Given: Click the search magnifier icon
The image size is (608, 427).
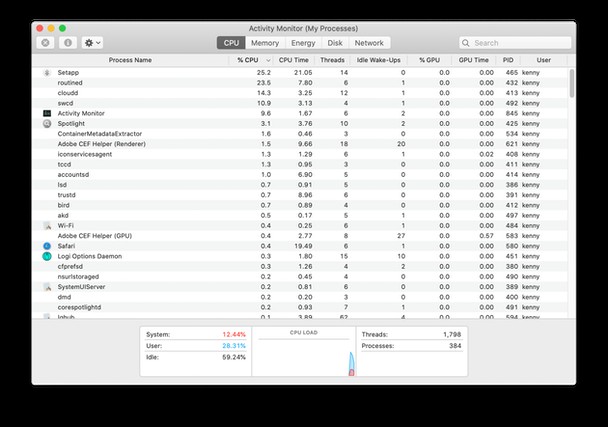Looking at the screenshot, I should click(466, 43).
